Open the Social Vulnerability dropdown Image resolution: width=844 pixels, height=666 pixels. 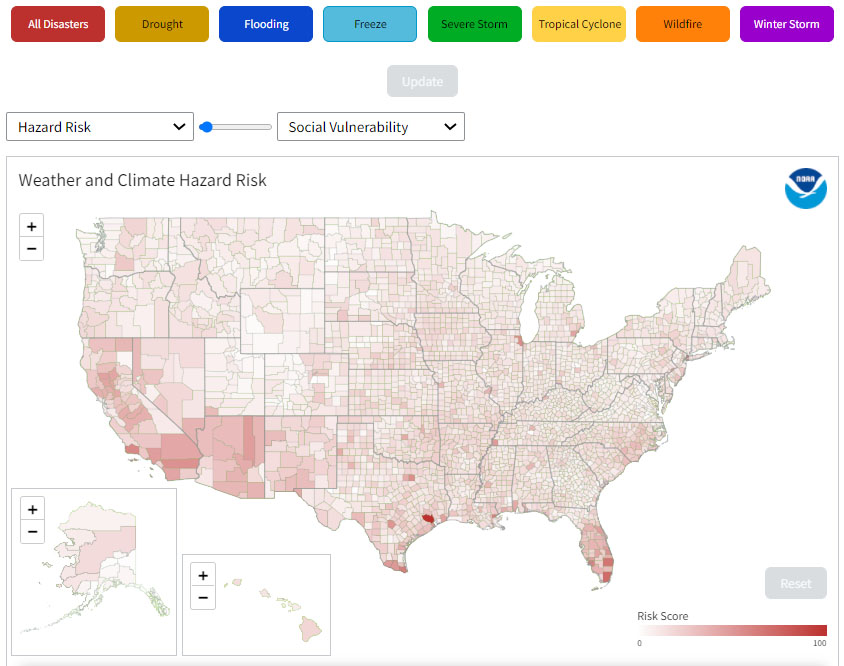[x=370, y=127]
